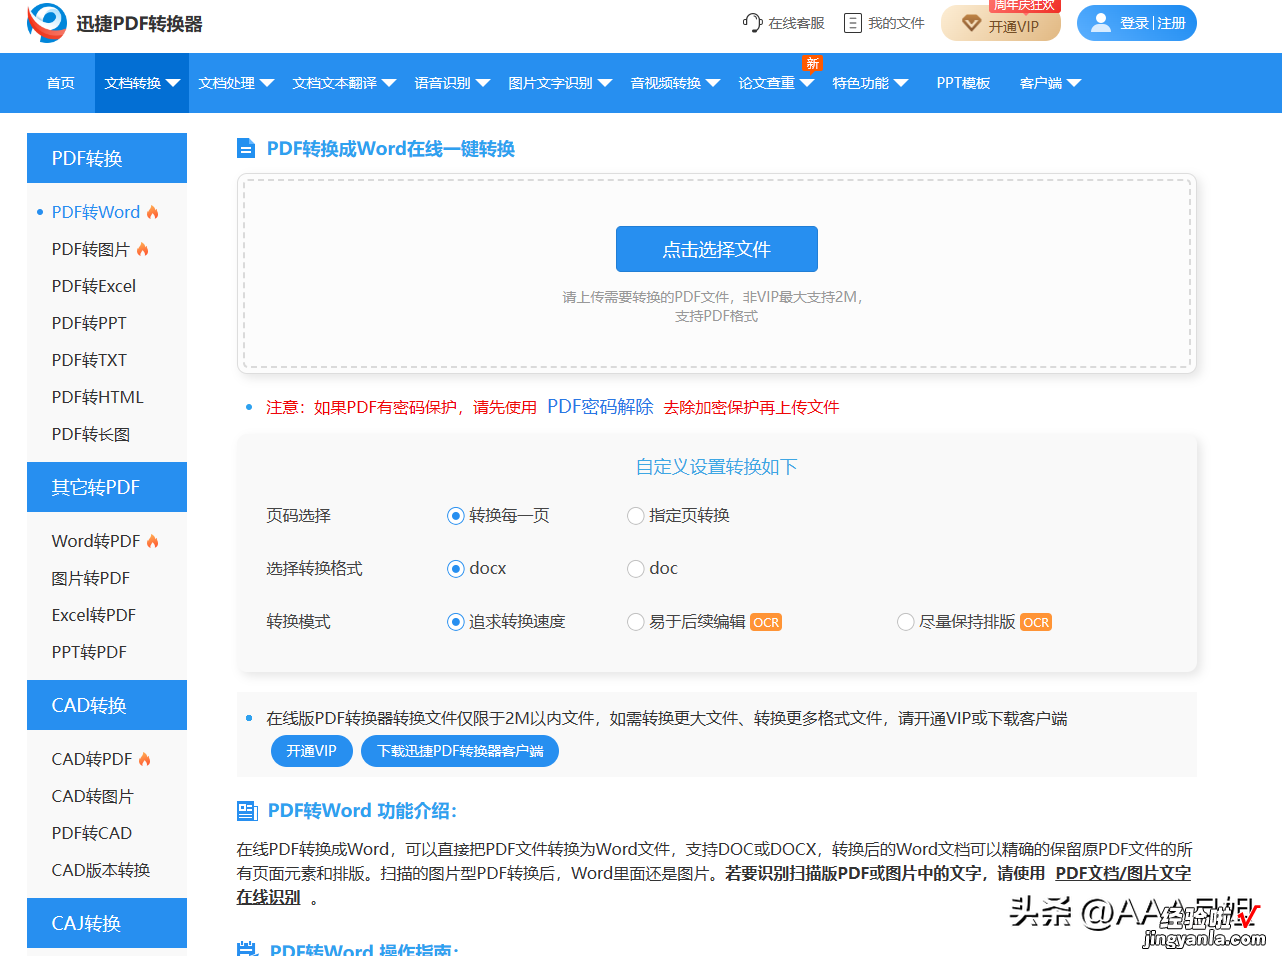Screen dimensions: 1282x956
Task: Open the PDF转长图 sidebar item
Action: (91, 434)
